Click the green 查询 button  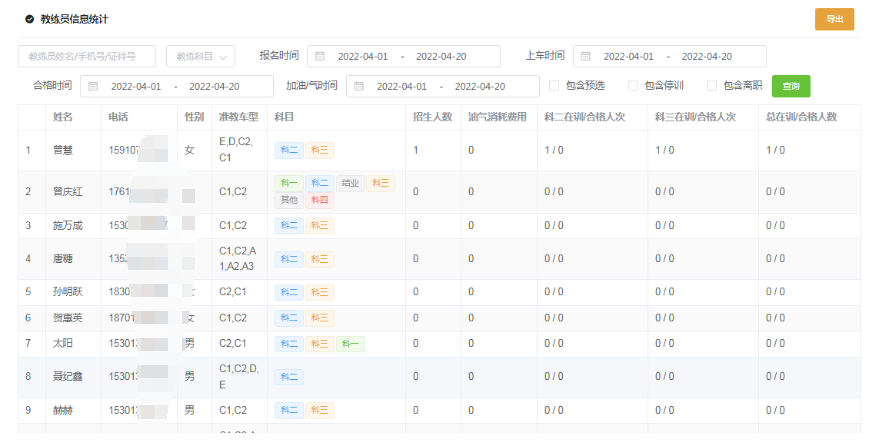tap(790, 86)
